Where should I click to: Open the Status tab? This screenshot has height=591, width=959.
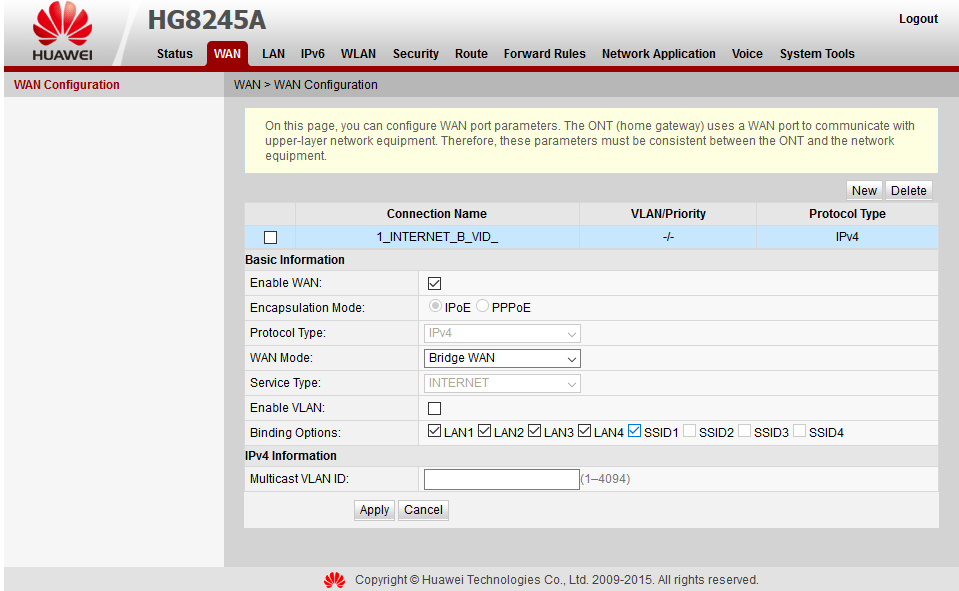pyautogui.click(x=174, y=54)
